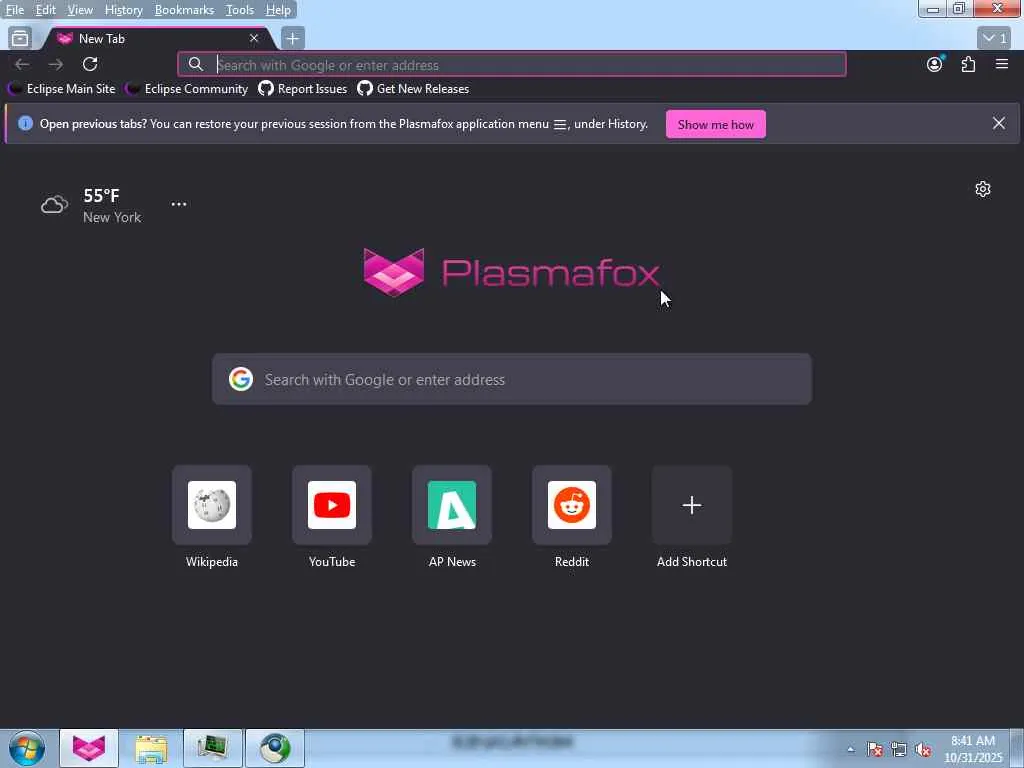This screenshot has width=1024, height=768.
Task: Click the Show me how button
Action: click(x=716, y=124)
